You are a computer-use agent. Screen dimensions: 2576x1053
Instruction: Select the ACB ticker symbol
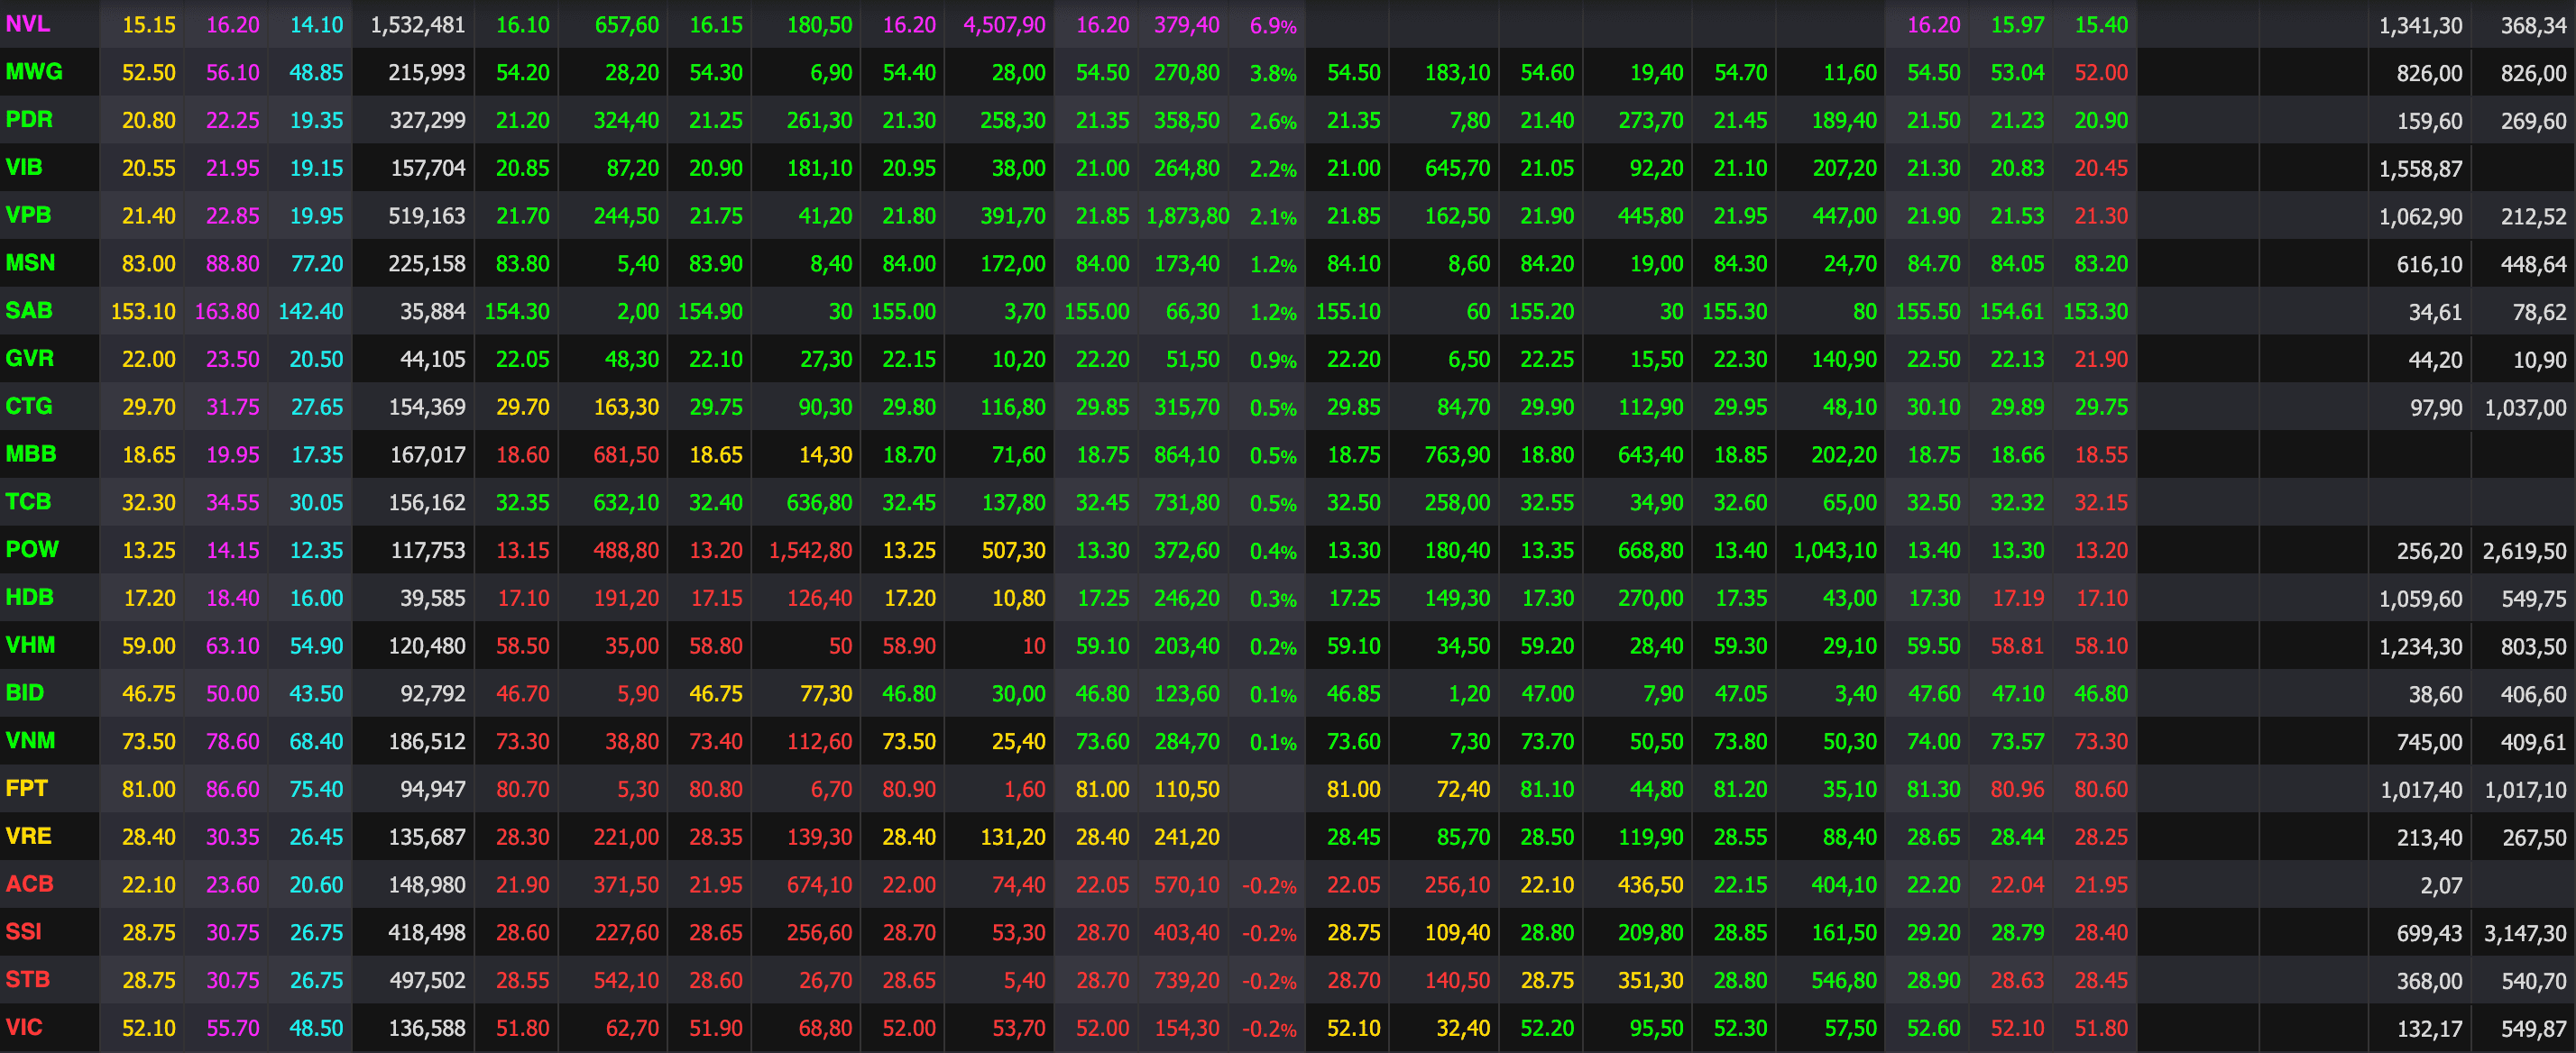coord(29,884)
